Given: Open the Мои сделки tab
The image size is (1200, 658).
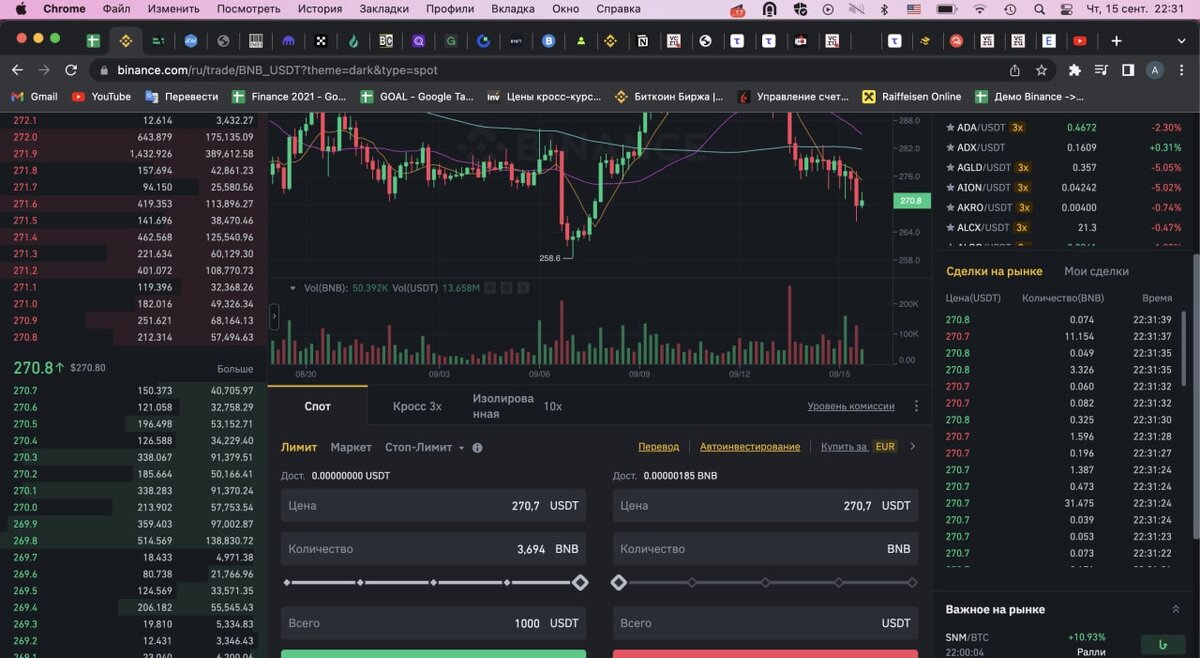Looking at the screenshot, I should 1096,271.
